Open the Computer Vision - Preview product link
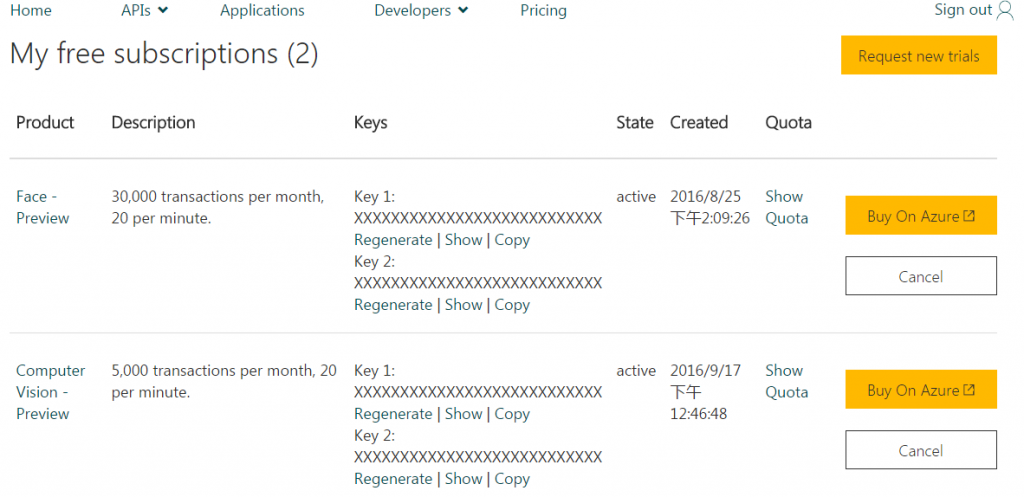Screen dimensions: 1024x497 pyautogui.click(x=51, y=392)
